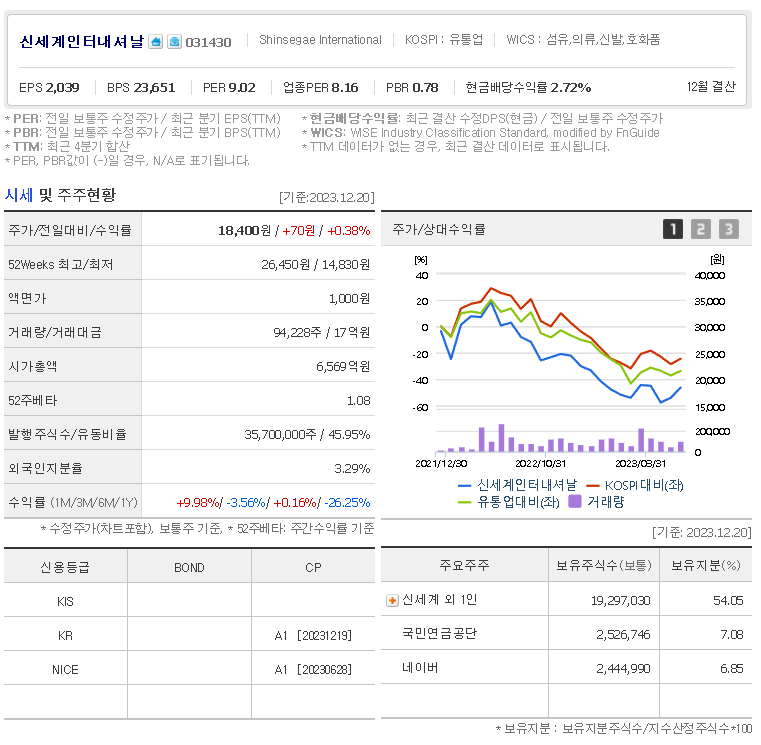Expand the 신세계 외 1인 shareholder row
This screenshot has width=761, height=745.
392,601
